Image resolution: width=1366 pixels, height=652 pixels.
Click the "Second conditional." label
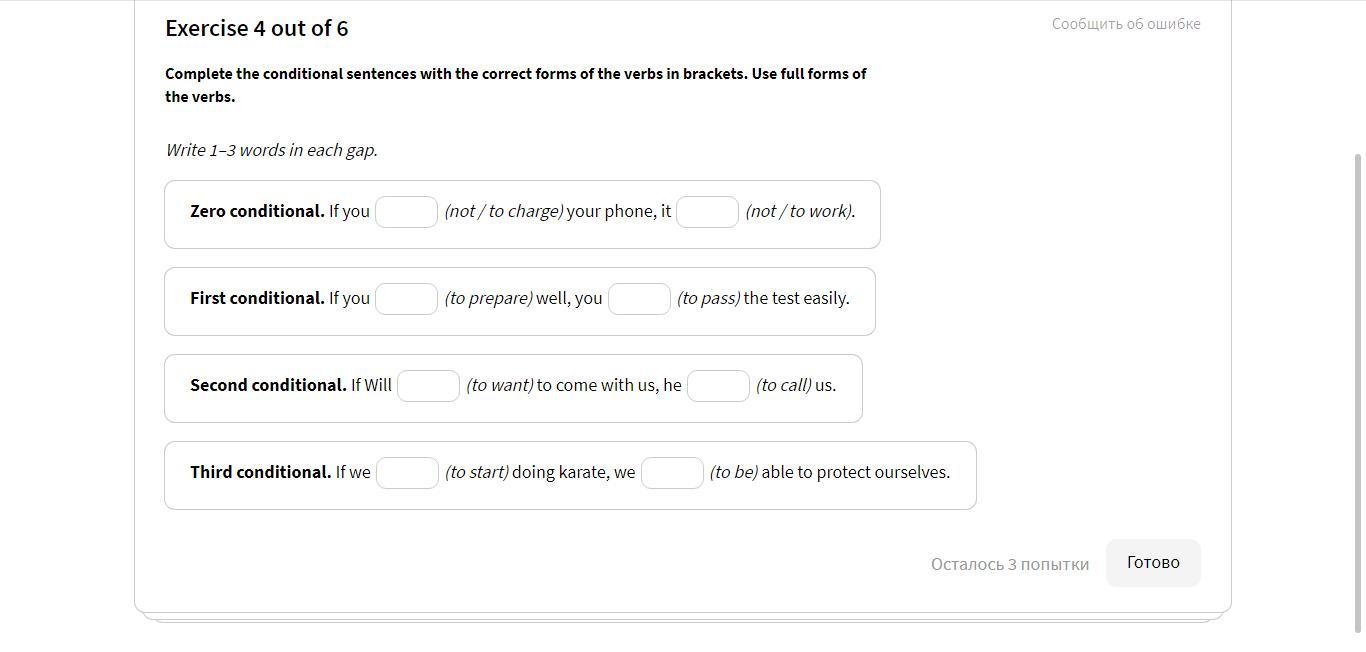click(x=268, y=385)
